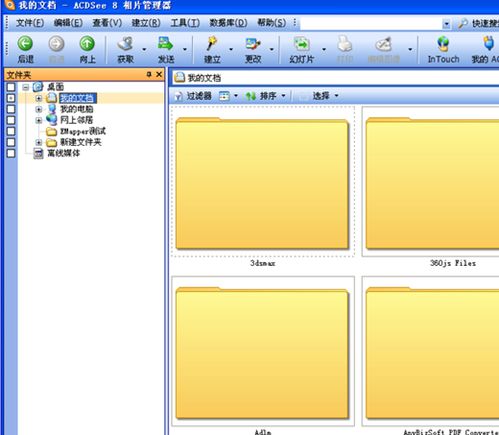
Task: Collapse the 桌面 tree node
Action: [26, 87]
